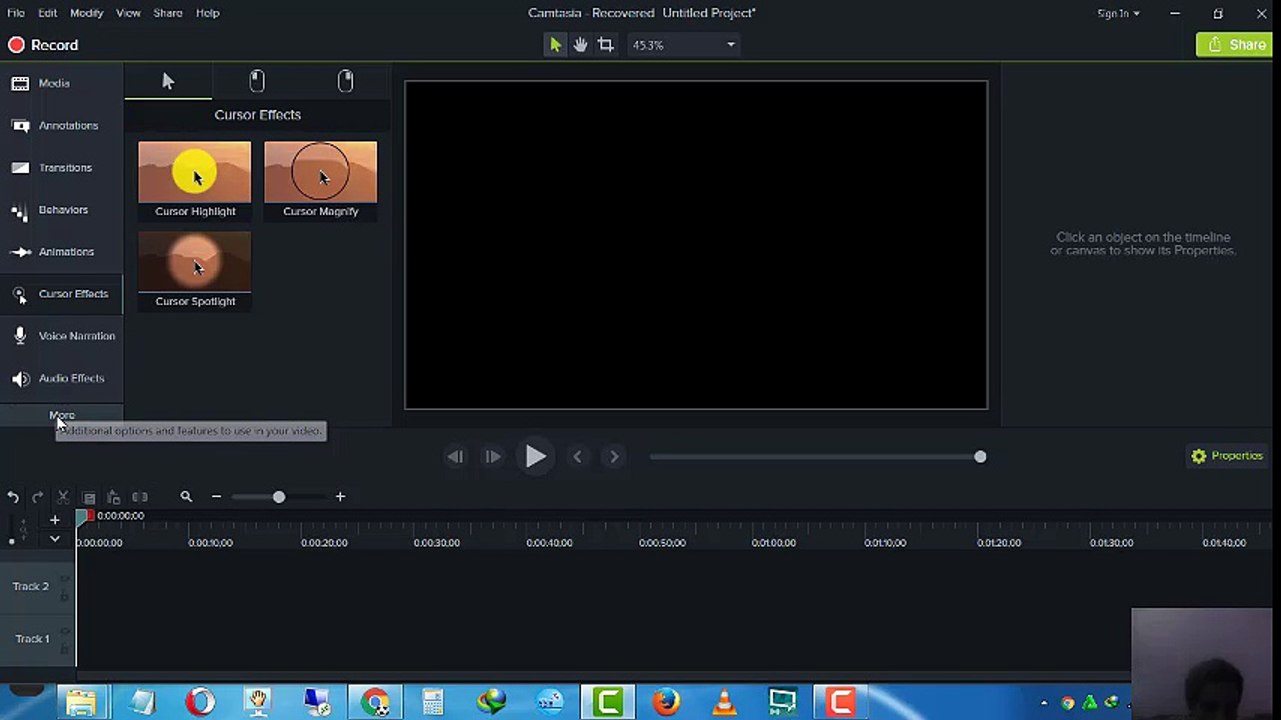Switch to the cursor pointer effects tab
Viewport: 1281px width, 720px height.
pos(168,82)
